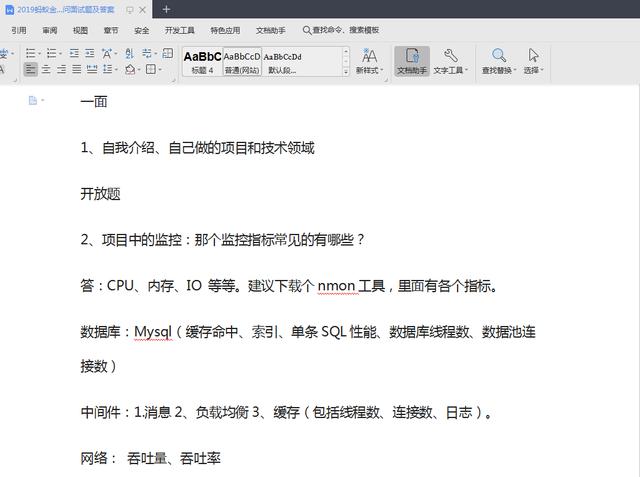Image resolution: width=640 pixels, height=477 pixels.
Task: Click the page navigation icon in left margin
Action: click(33, 100)
